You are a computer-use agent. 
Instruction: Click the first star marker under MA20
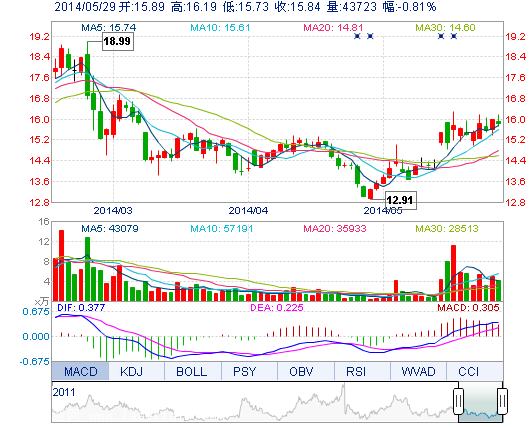[357, 36]
